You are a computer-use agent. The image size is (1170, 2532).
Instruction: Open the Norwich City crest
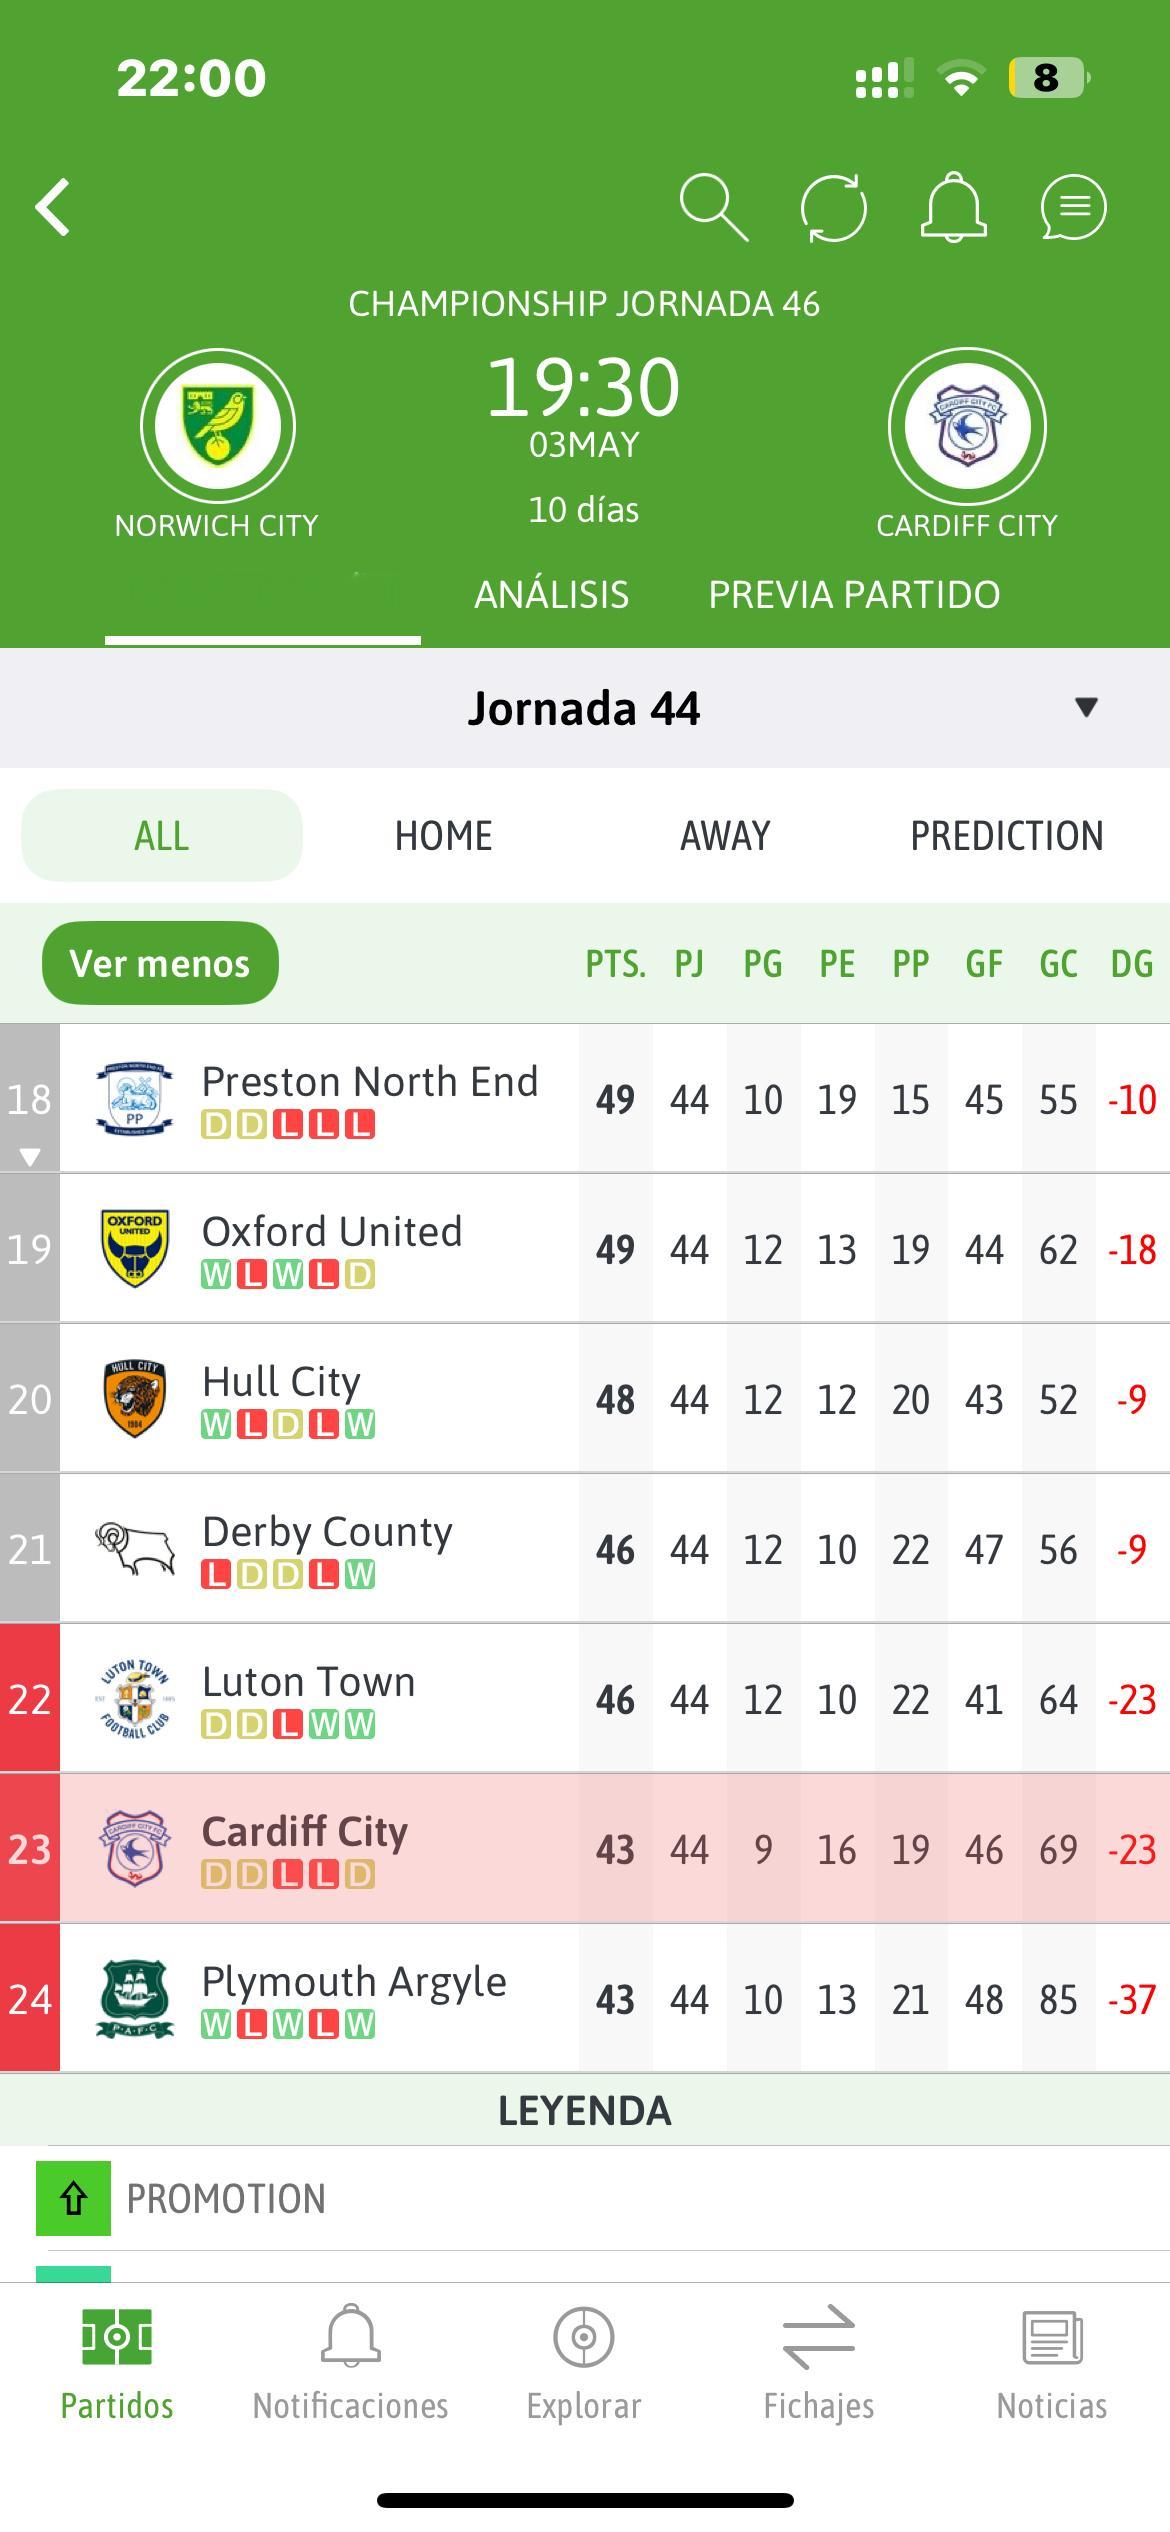218,426
